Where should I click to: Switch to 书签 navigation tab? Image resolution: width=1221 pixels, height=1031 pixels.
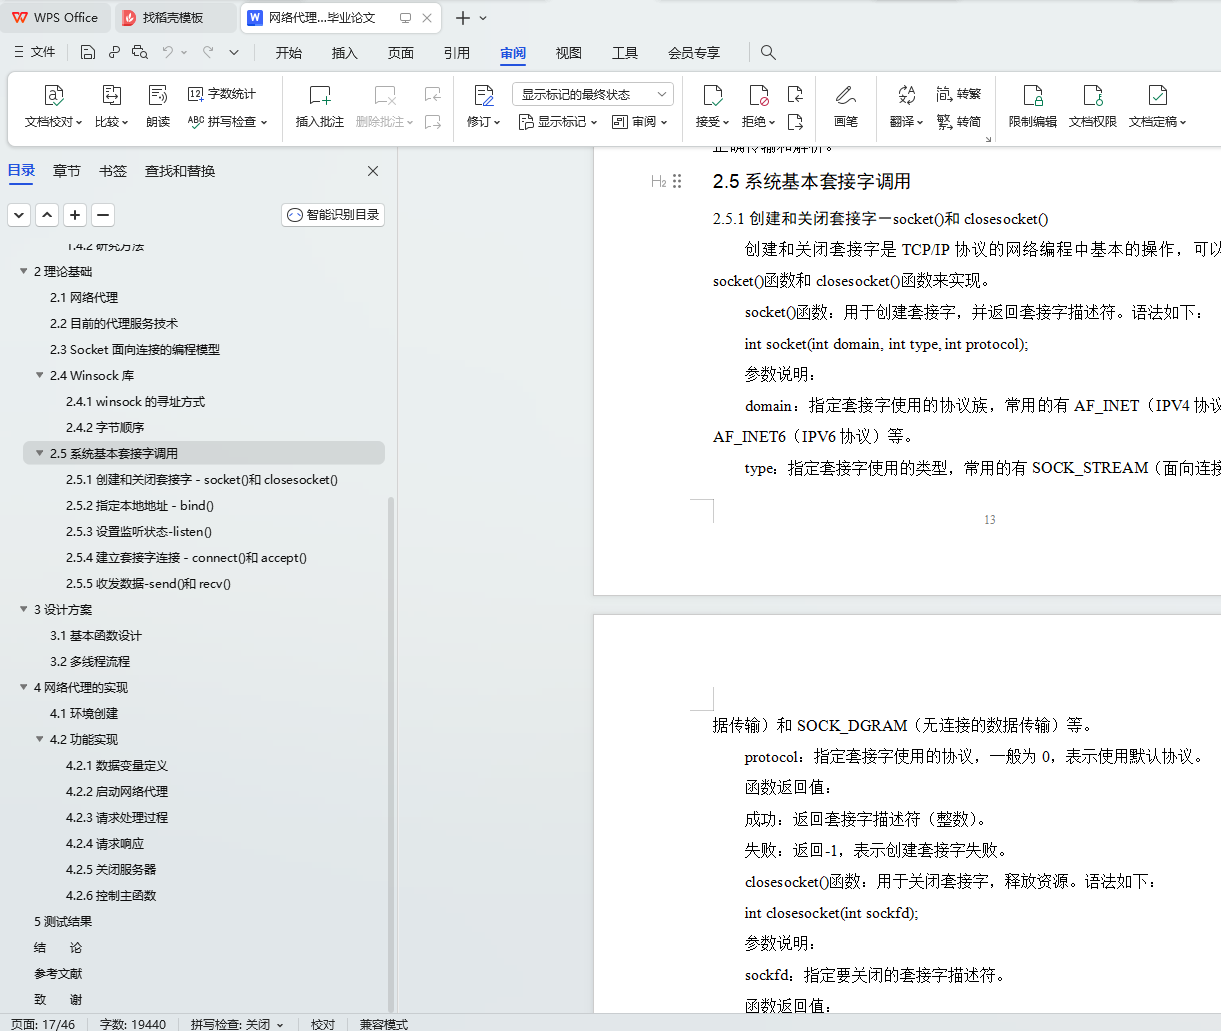113,171
